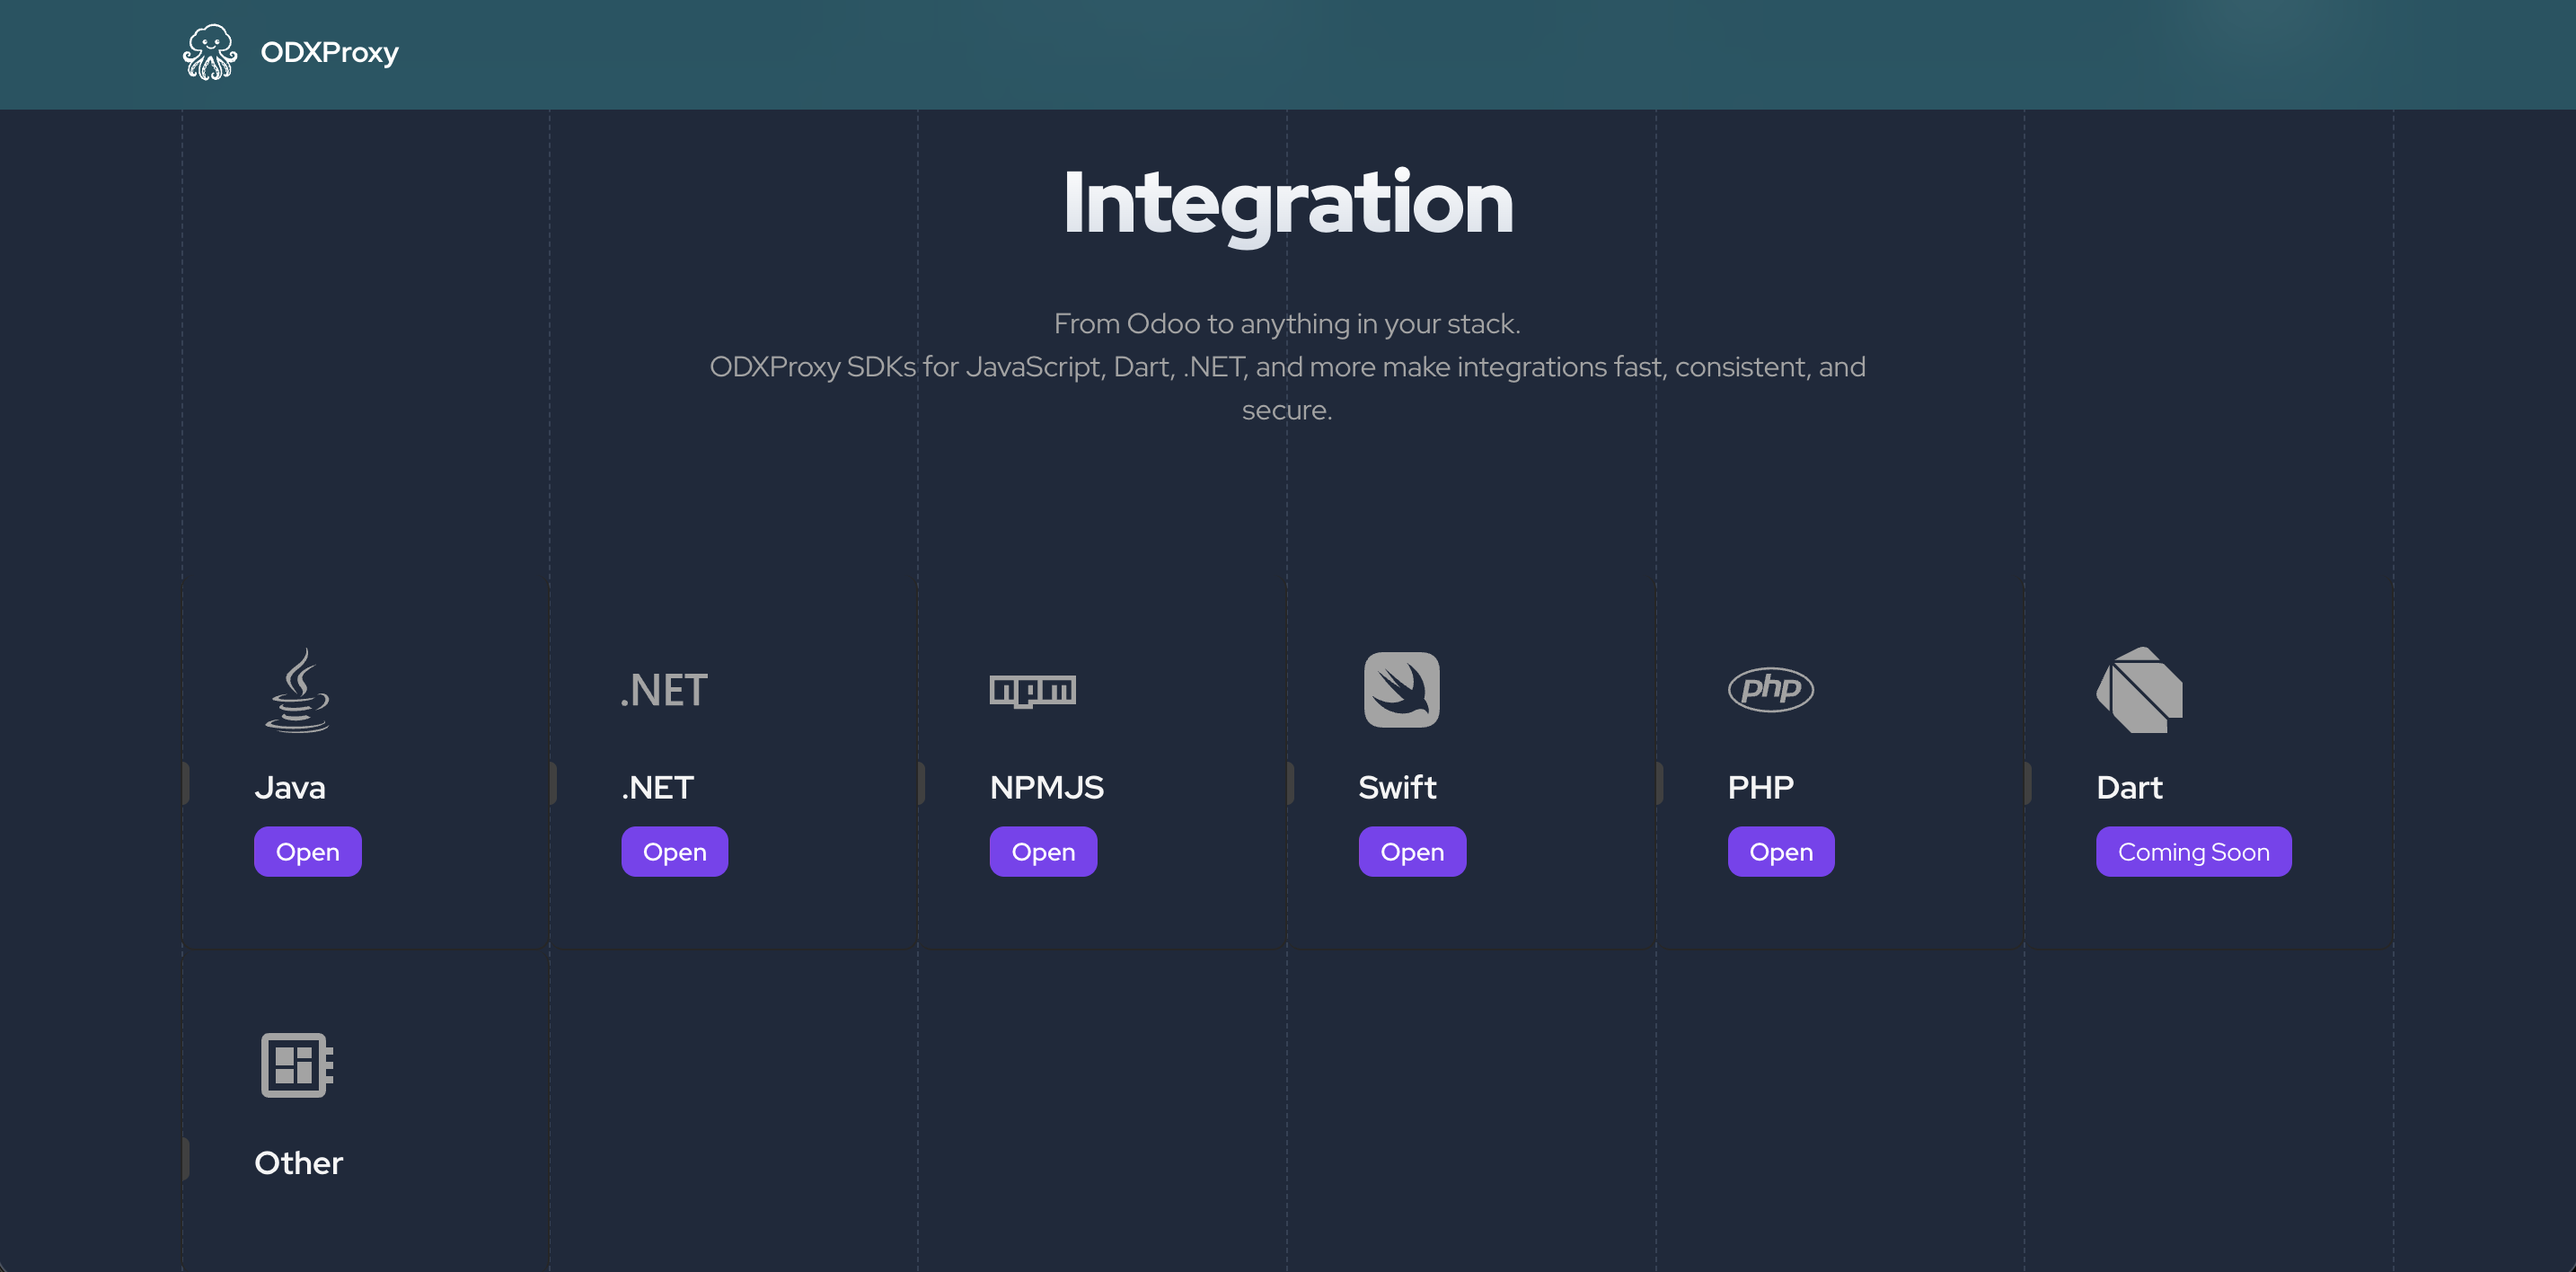Image resolution: width=2576 pixels, height=1272 pixels.
Task: Click the PHP elephant-oval logo
Action: click(1770, 689)
